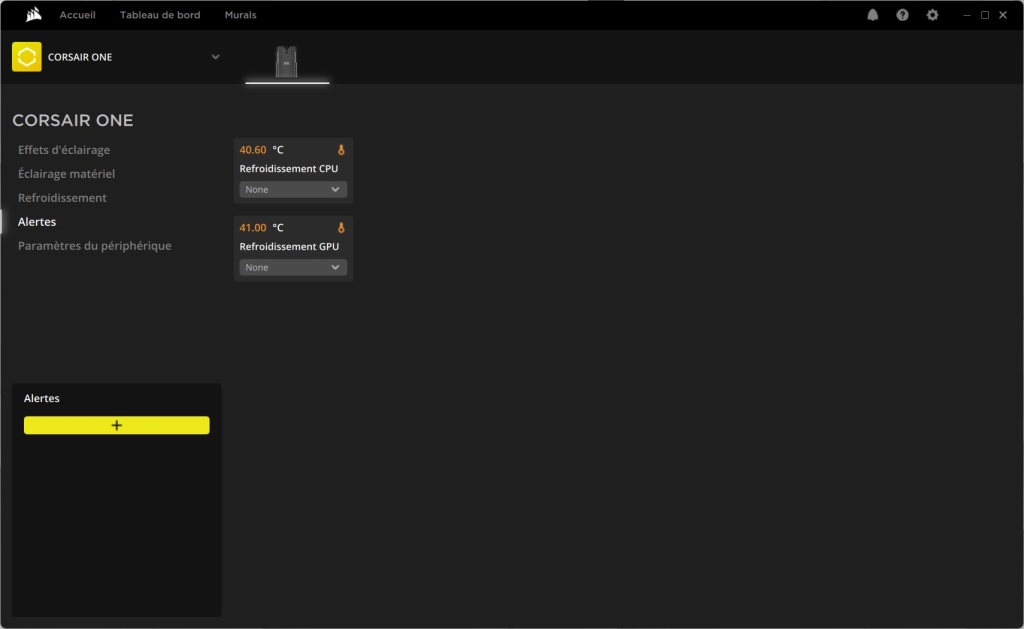
Task: Open the help question mark icon
Action: point(903,15)
